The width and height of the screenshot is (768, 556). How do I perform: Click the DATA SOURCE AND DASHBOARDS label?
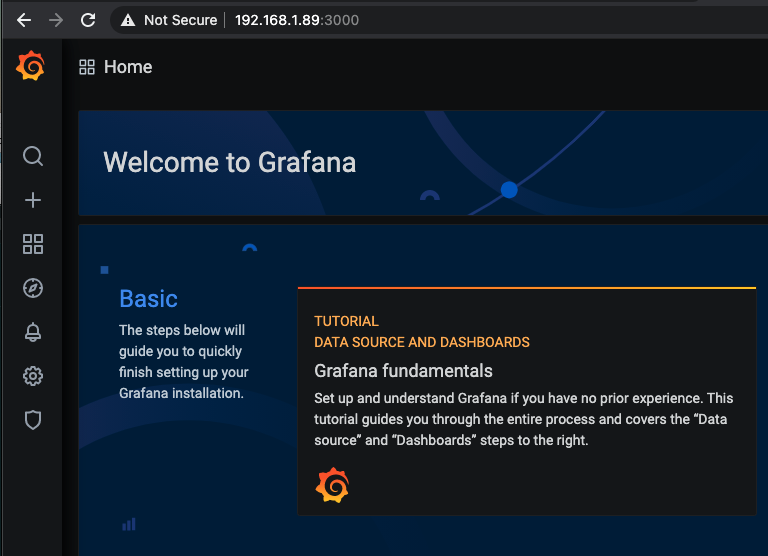(422, 342)
